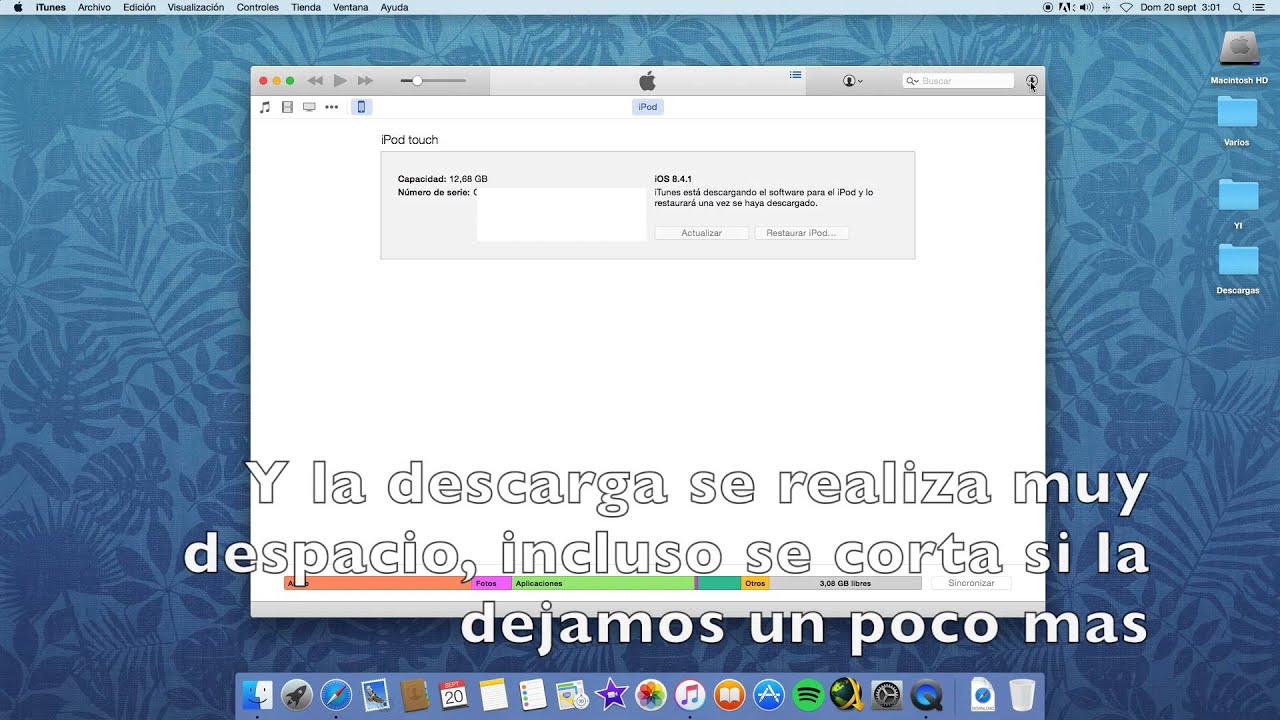Click the Actualizar button

click(702, 233)
